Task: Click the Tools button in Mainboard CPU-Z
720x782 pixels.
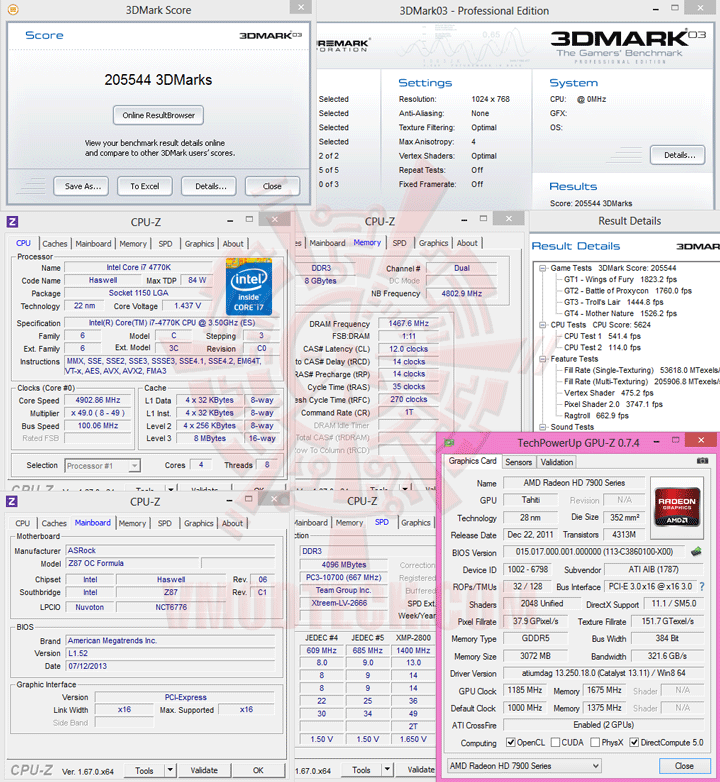Action: tap(144, 770)
